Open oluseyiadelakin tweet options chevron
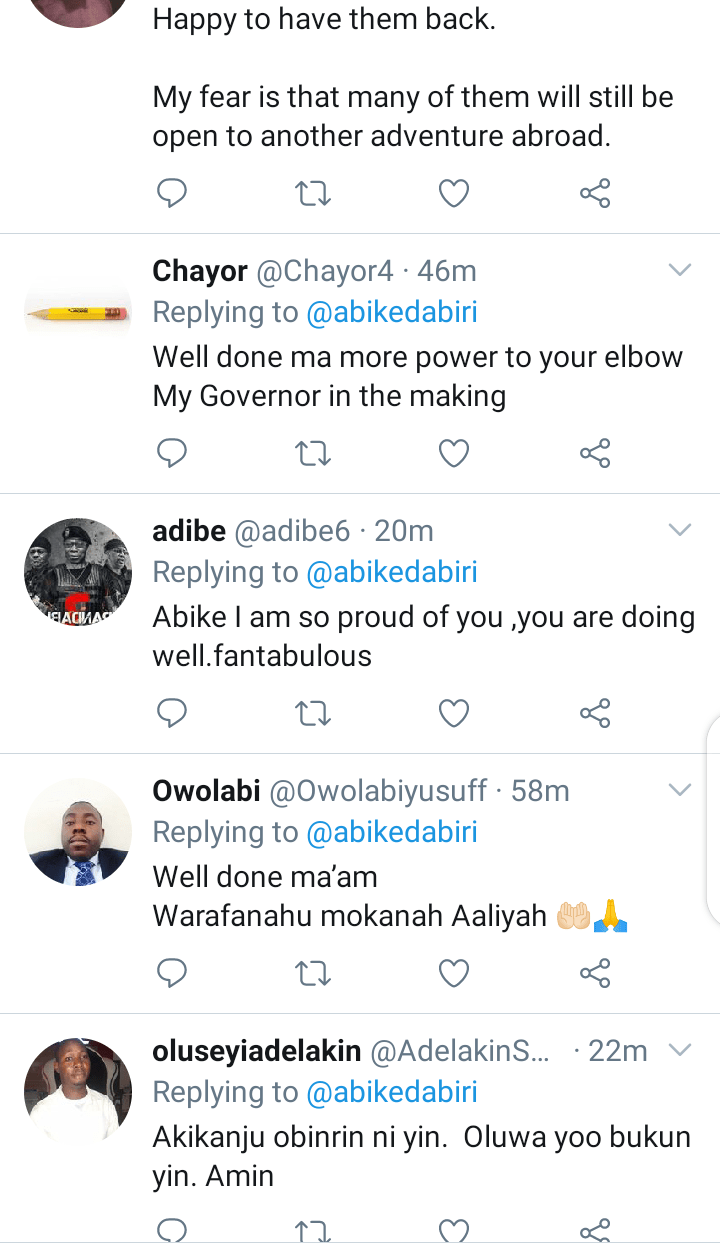720x1250 pixels. 680,1050
